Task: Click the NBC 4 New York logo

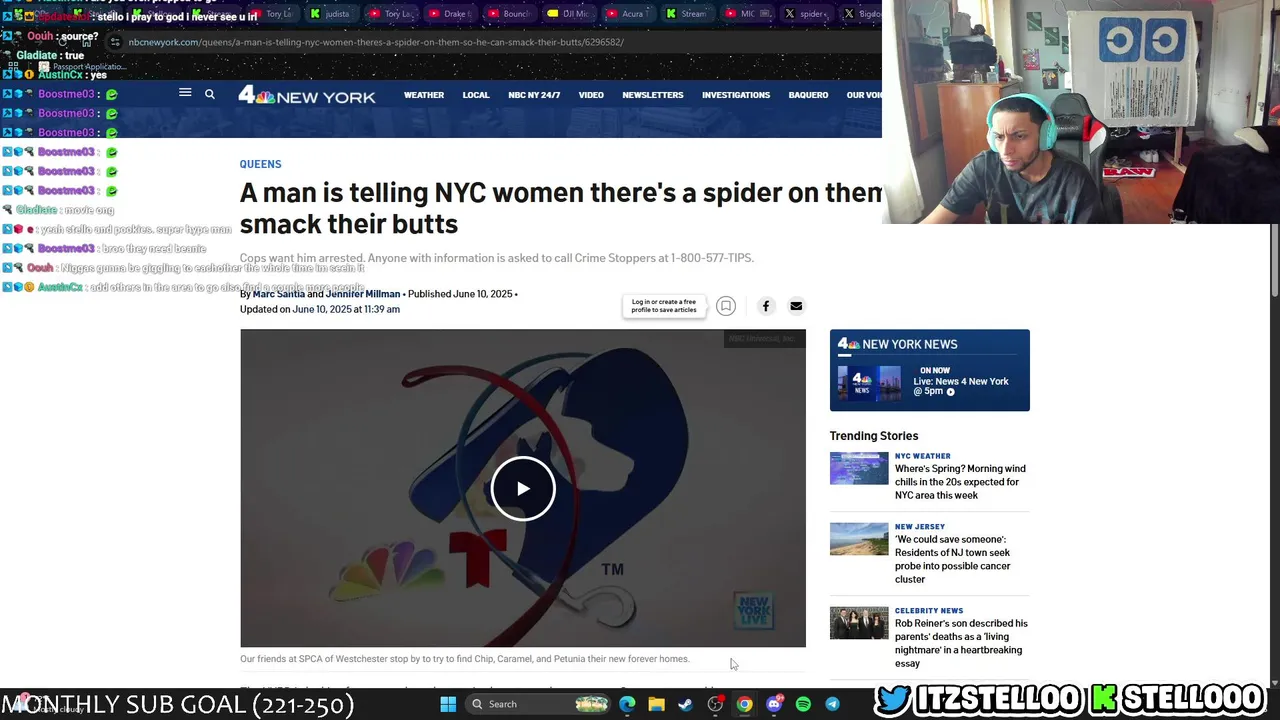Action: (307, 95)
